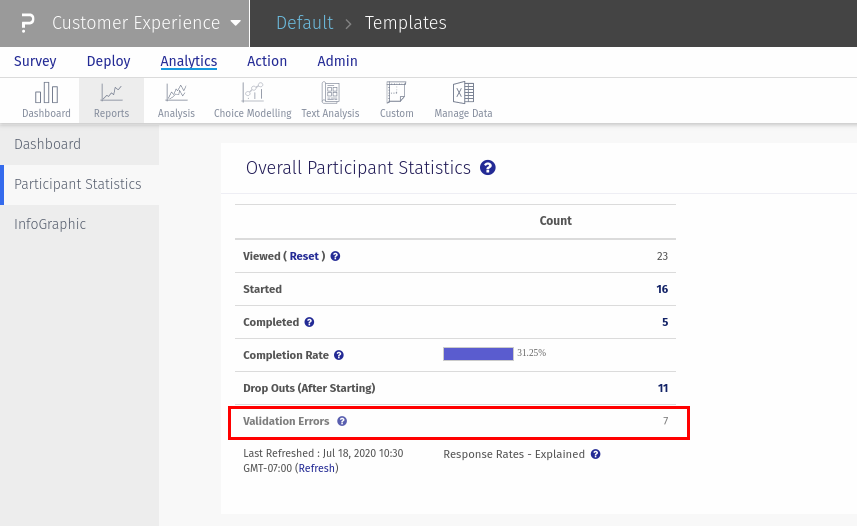Open the Manage Data icon
This screenshot has width=857, height=526.
(x=463, y=100)
